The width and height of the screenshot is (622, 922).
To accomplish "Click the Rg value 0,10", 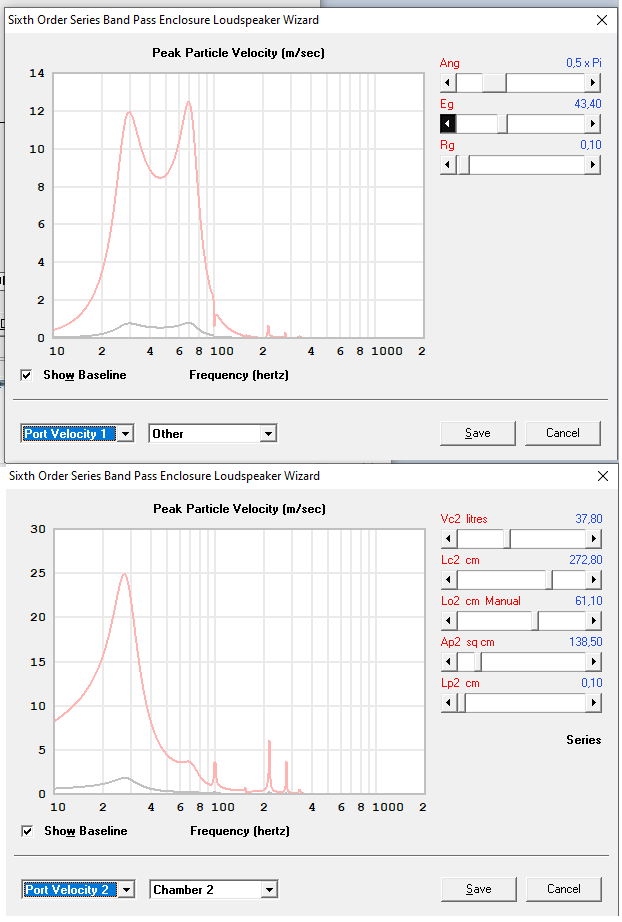I will pyautogui.click(x=591, y=145).
